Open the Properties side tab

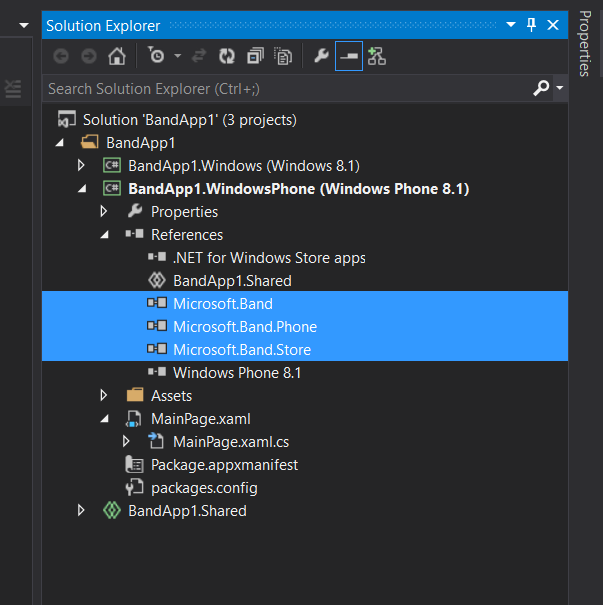585,44
